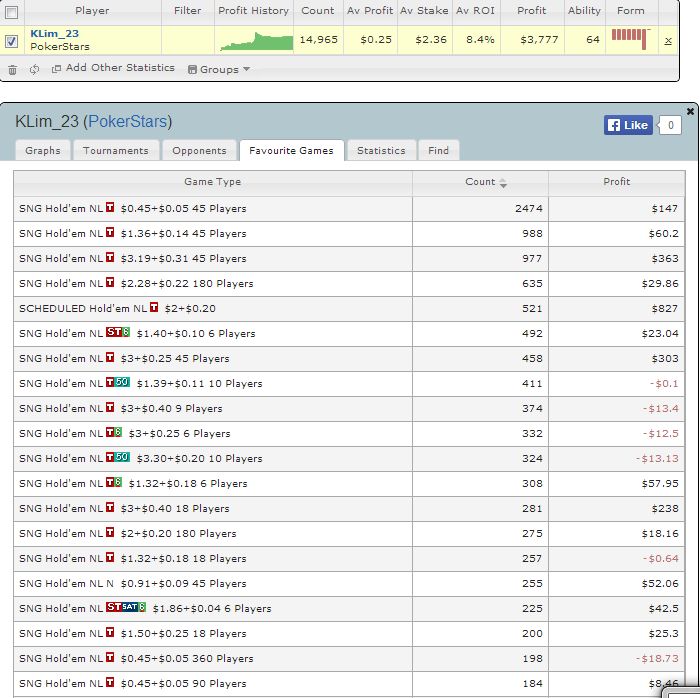The height and width of the screenshot is (698, 700).
Task: Click the count value 2474
Action: tap(529, 208)
